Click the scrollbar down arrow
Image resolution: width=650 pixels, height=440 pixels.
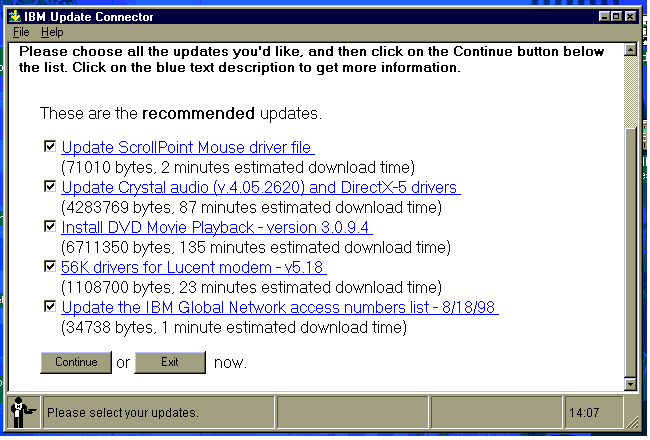point(630,383)
